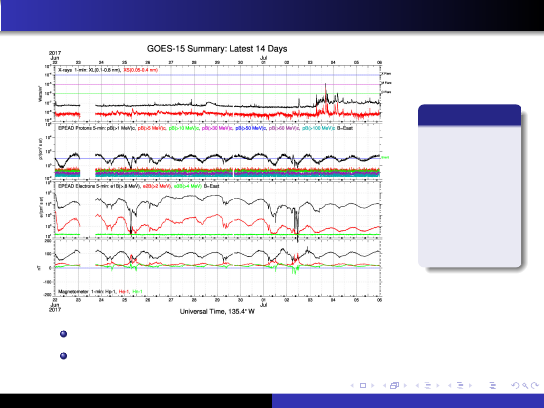
Task: Go to previous section arrow
Action: click(x=449, y=385)
